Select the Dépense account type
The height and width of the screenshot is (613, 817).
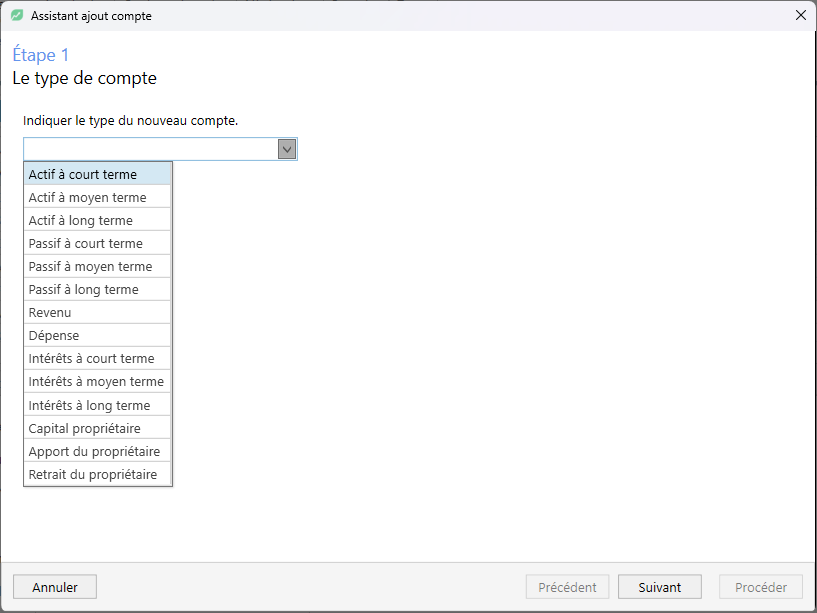coord(97,335)
